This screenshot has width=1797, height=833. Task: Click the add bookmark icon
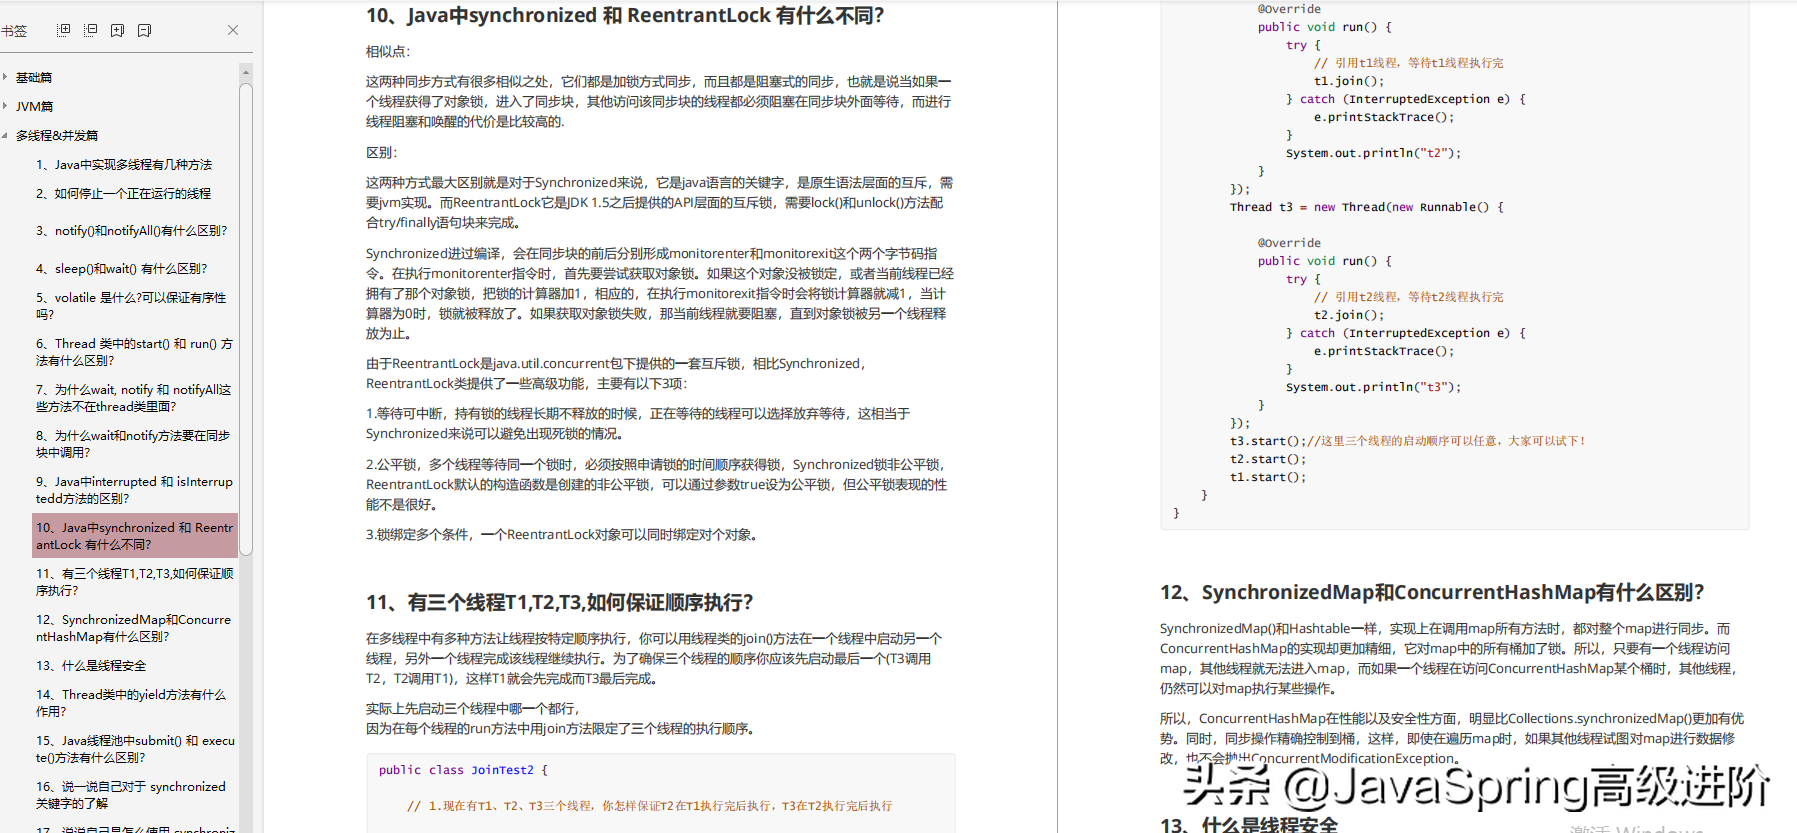pyautogui.click(x=117, y=30)
